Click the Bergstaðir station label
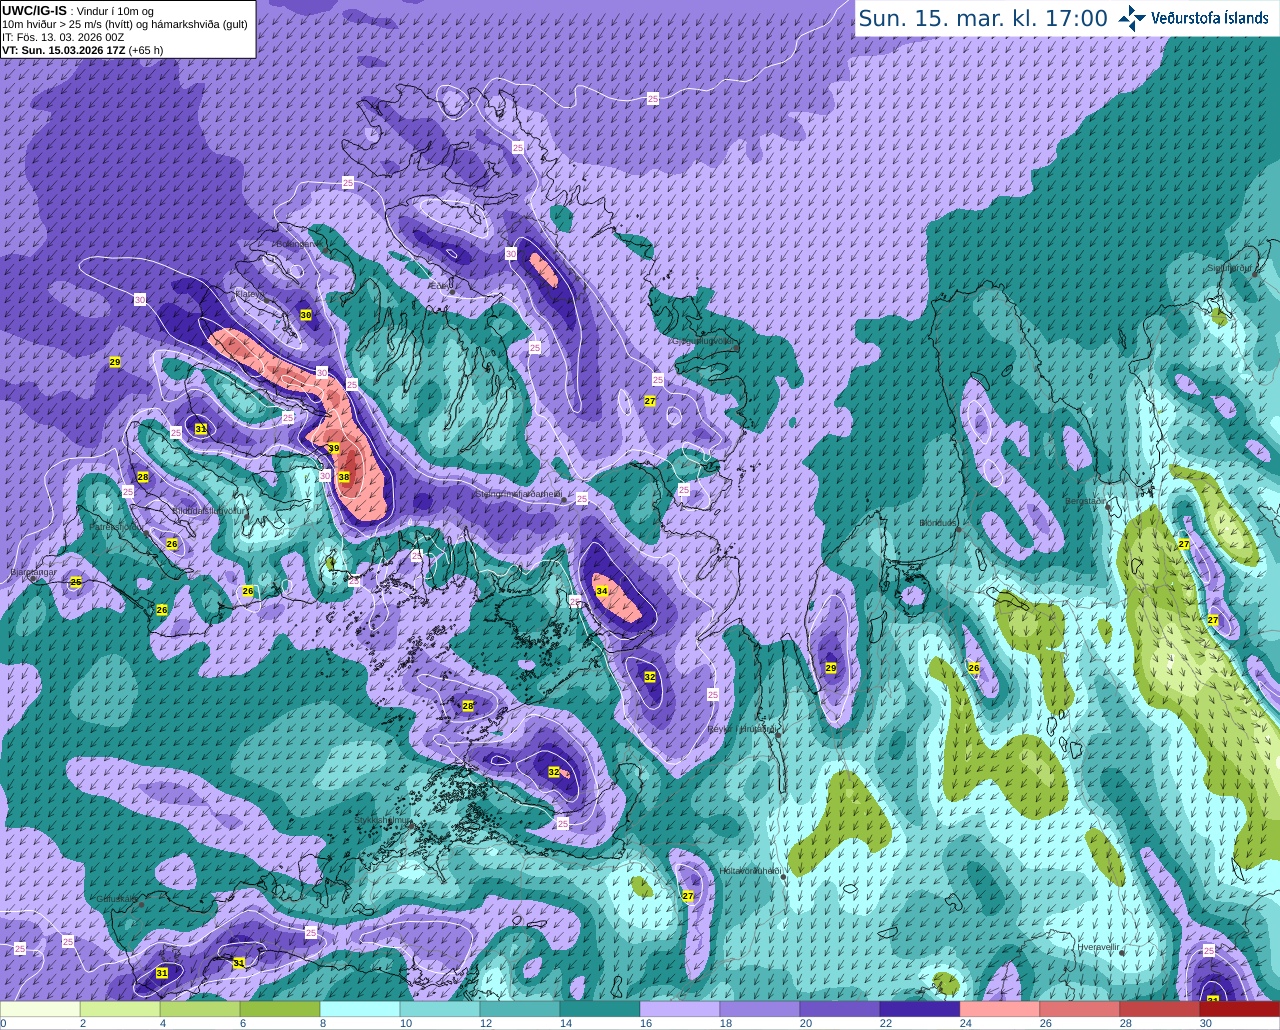This screenshot has width=1280, height=1030. [x=1086, y=501]
